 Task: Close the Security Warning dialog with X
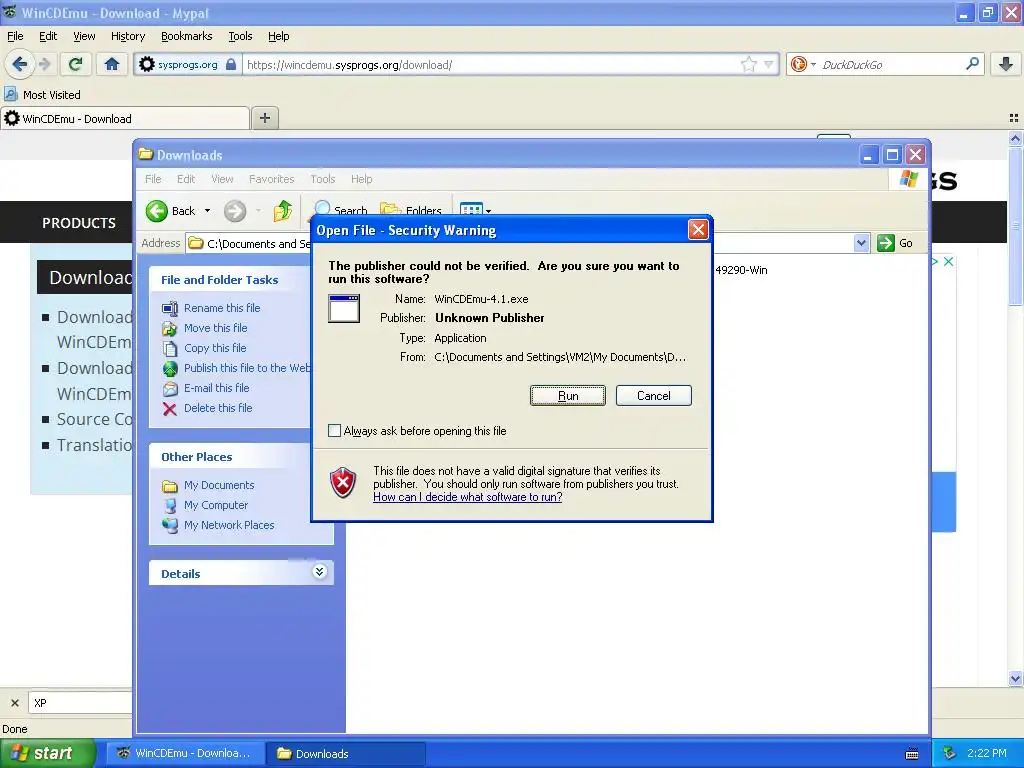click(x=698, y=229)
